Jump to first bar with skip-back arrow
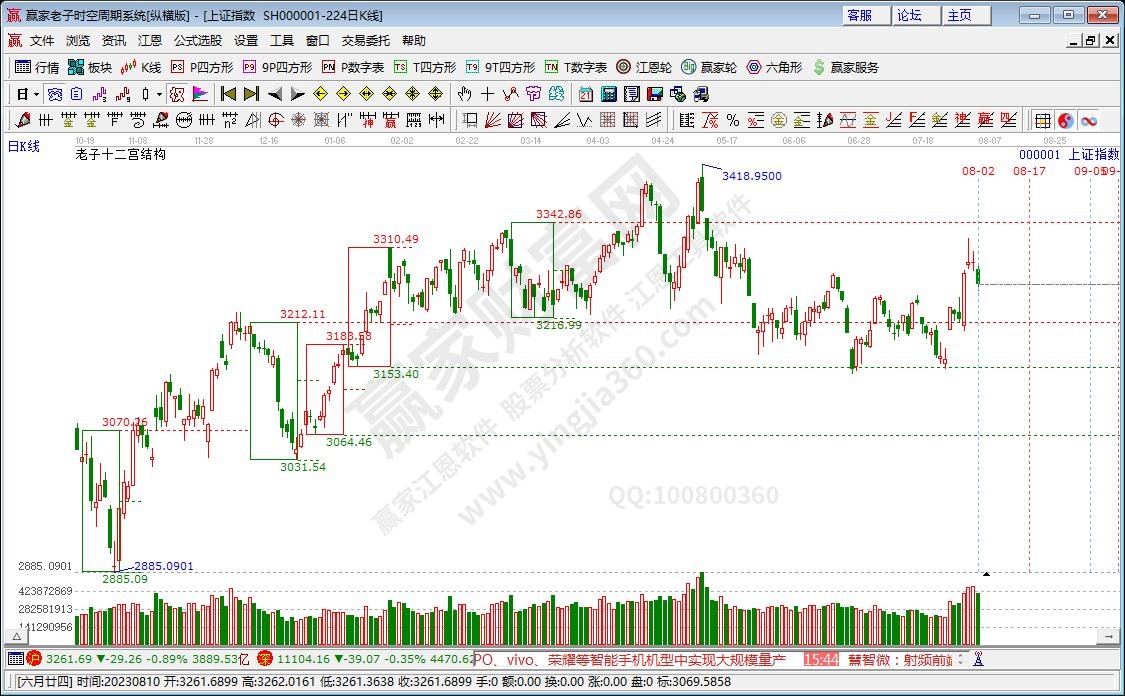Screen dimensions: 1125x696 pyautogui.click(x=228, y=94)
